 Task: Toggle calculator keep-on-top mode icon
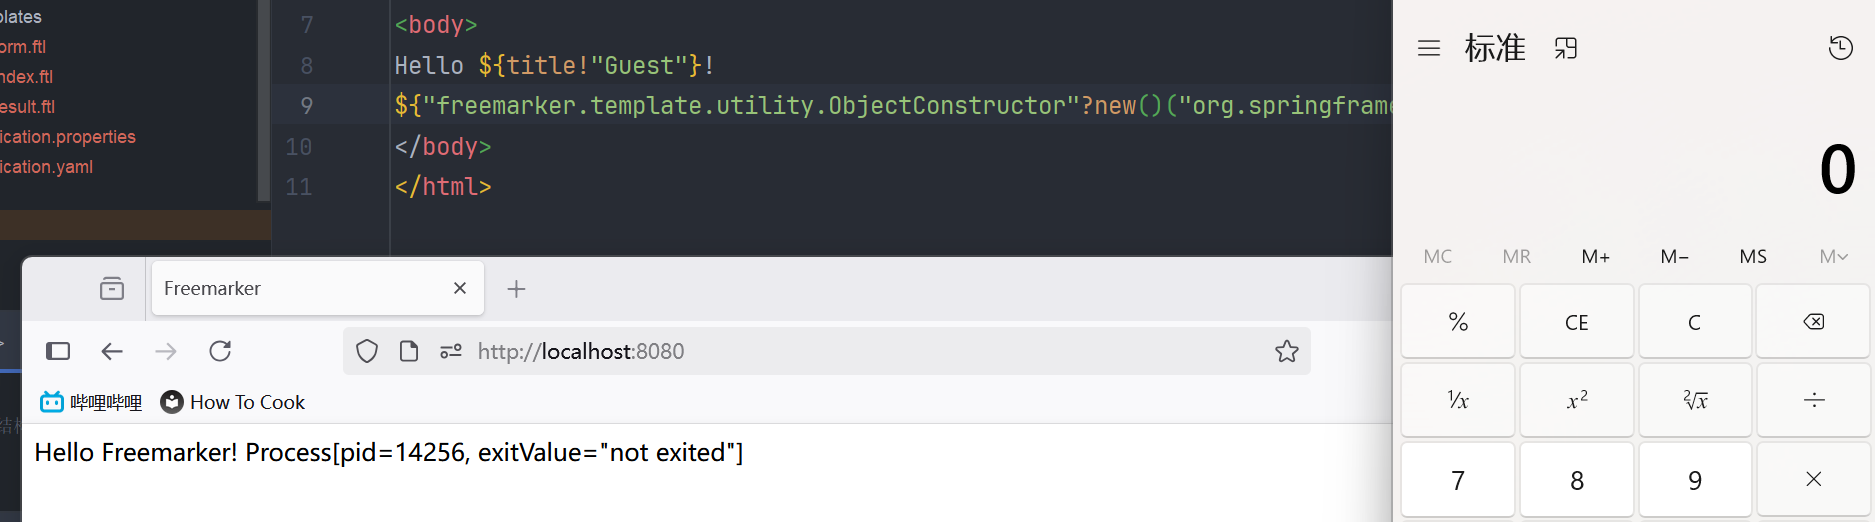[x=1566, y=48]
